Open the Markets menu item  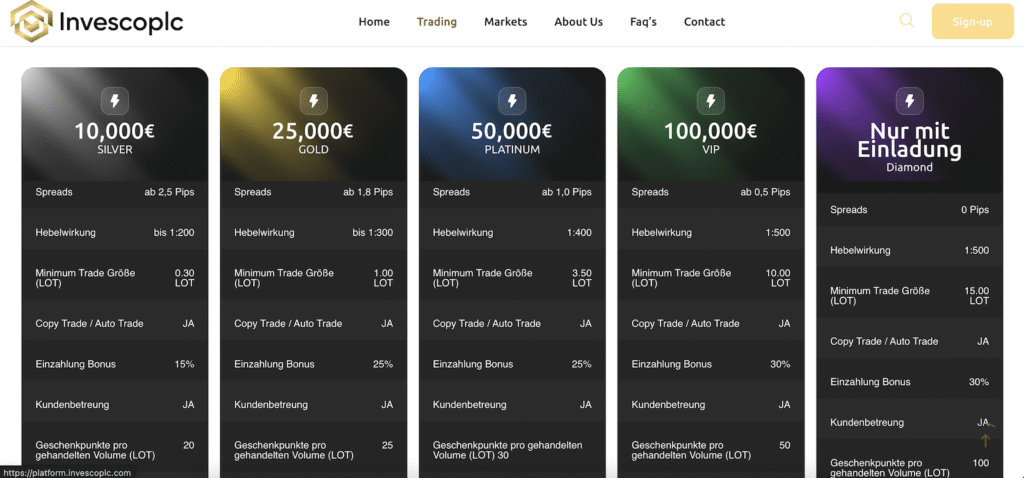(x=505, y=22)
